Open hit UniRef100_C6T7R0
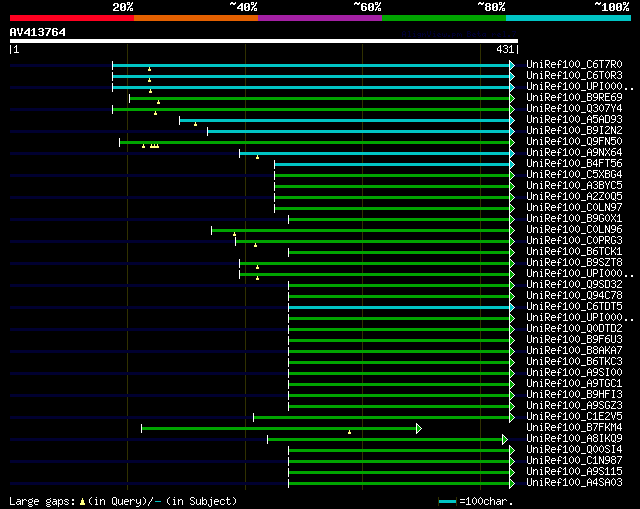640x509 pixels. click(x=574, y=64)
